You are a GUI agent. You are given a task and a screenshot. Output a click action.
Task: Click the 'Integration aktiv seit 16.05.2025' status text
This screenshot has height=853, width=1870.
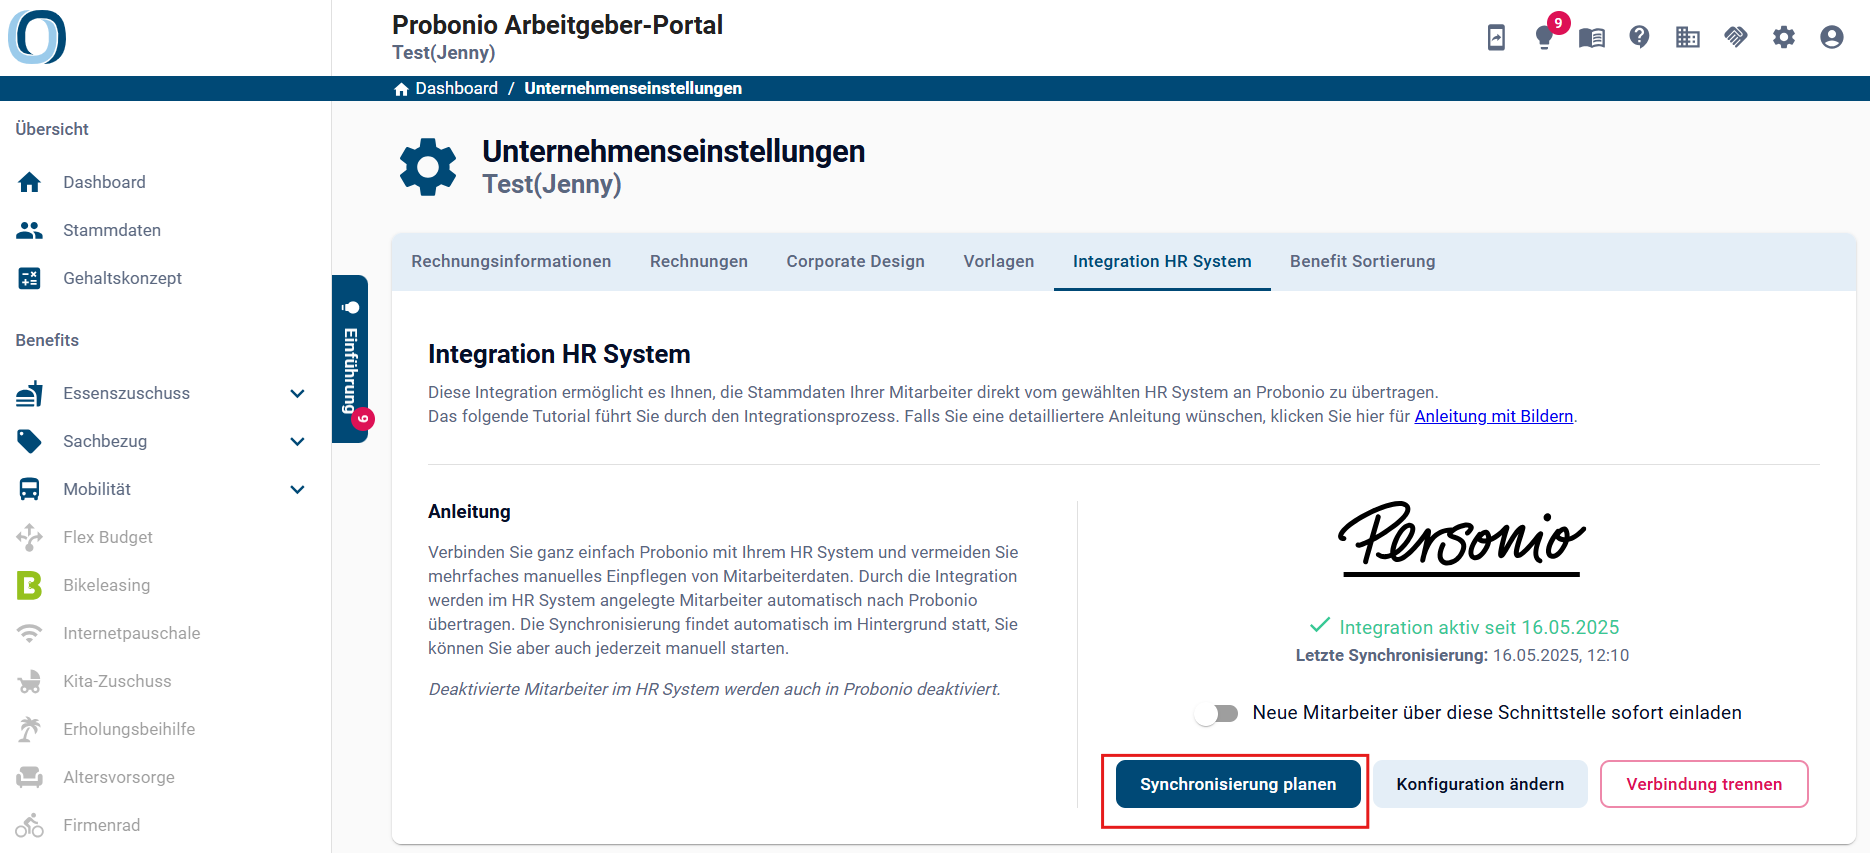[x=1479, y=627]
